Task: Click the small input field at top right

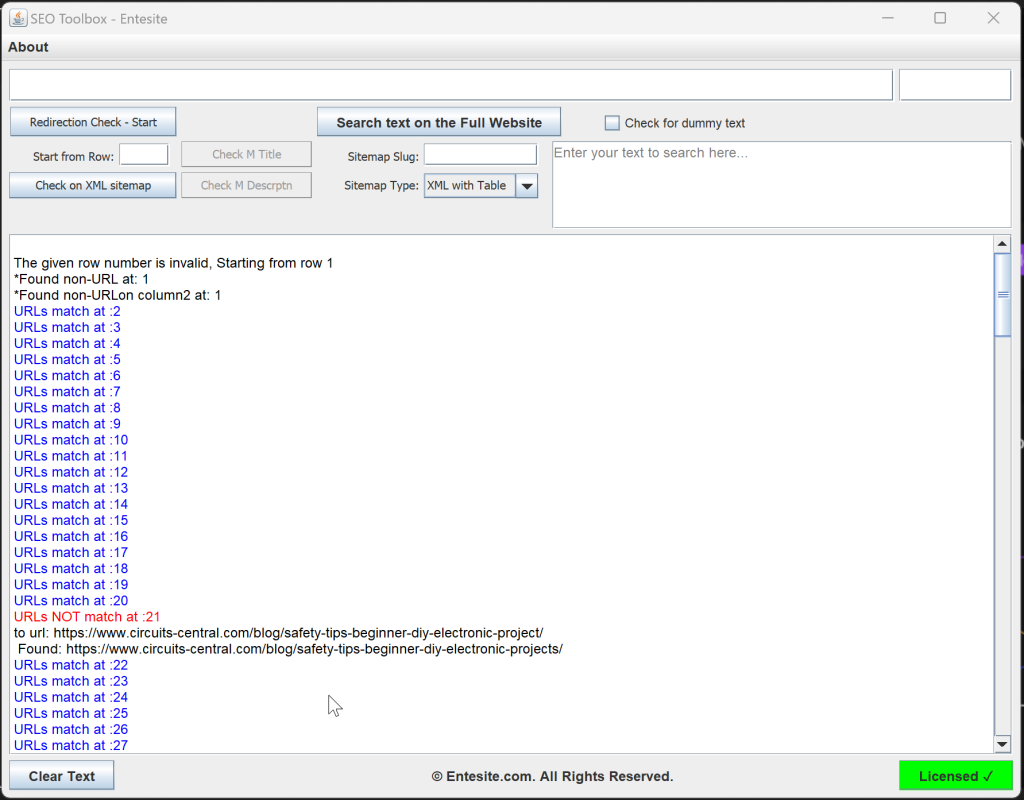Action: point(955,85)
